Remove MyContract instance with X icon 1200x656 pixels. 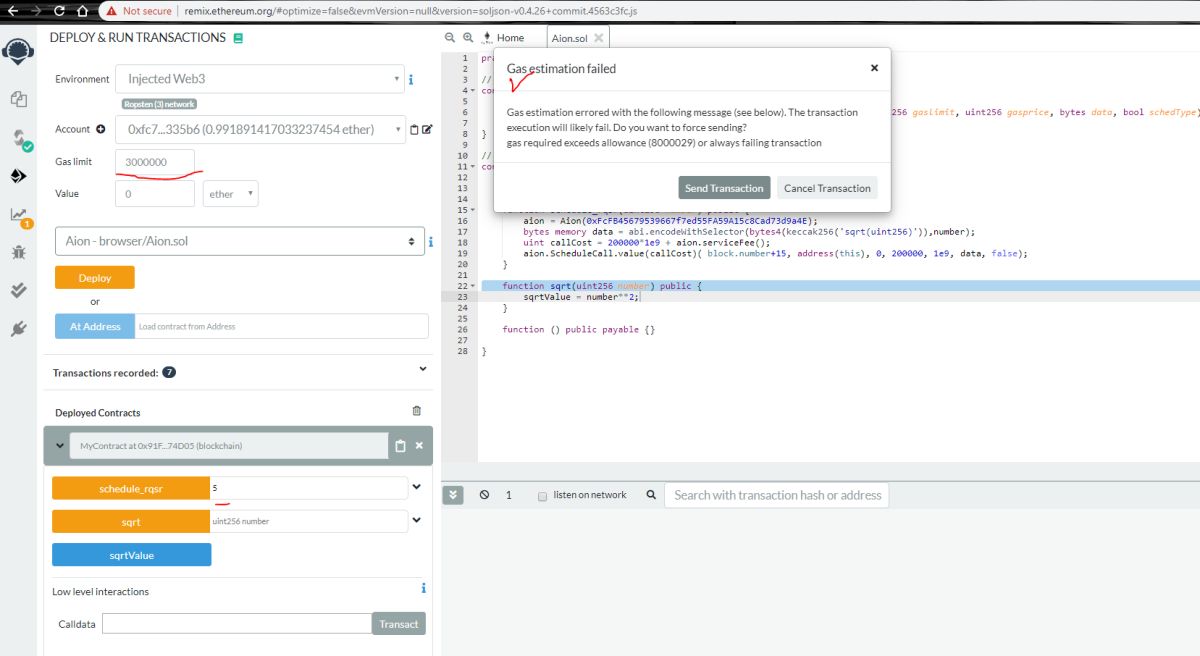(x=419, y=446)
